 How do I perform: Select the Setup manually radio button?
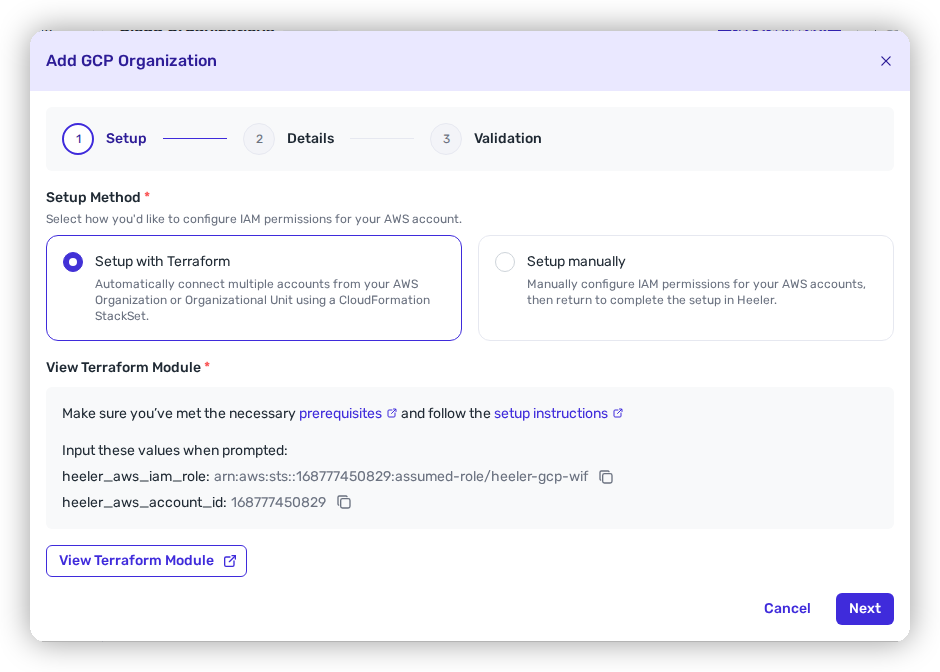[505, 262]
